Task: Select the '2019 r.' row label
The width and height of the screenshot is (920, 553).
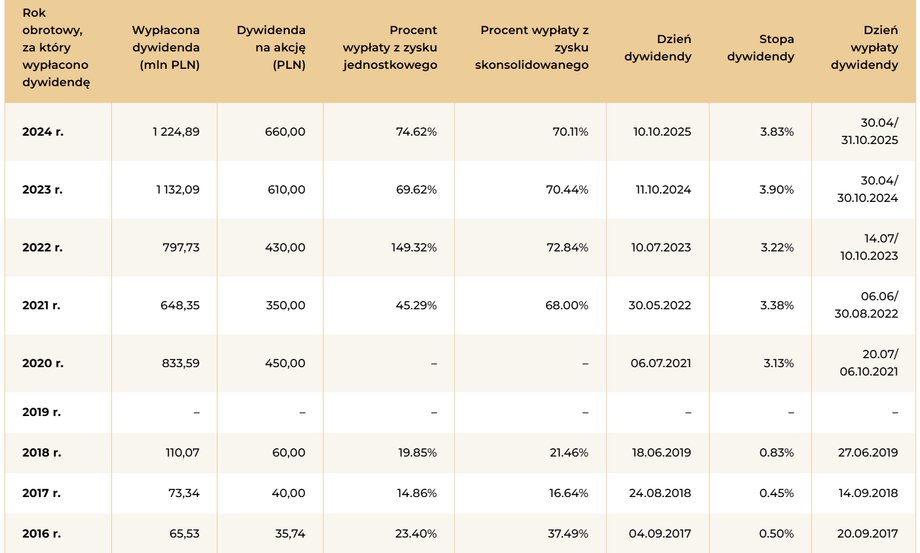Action: pos(41,412)
